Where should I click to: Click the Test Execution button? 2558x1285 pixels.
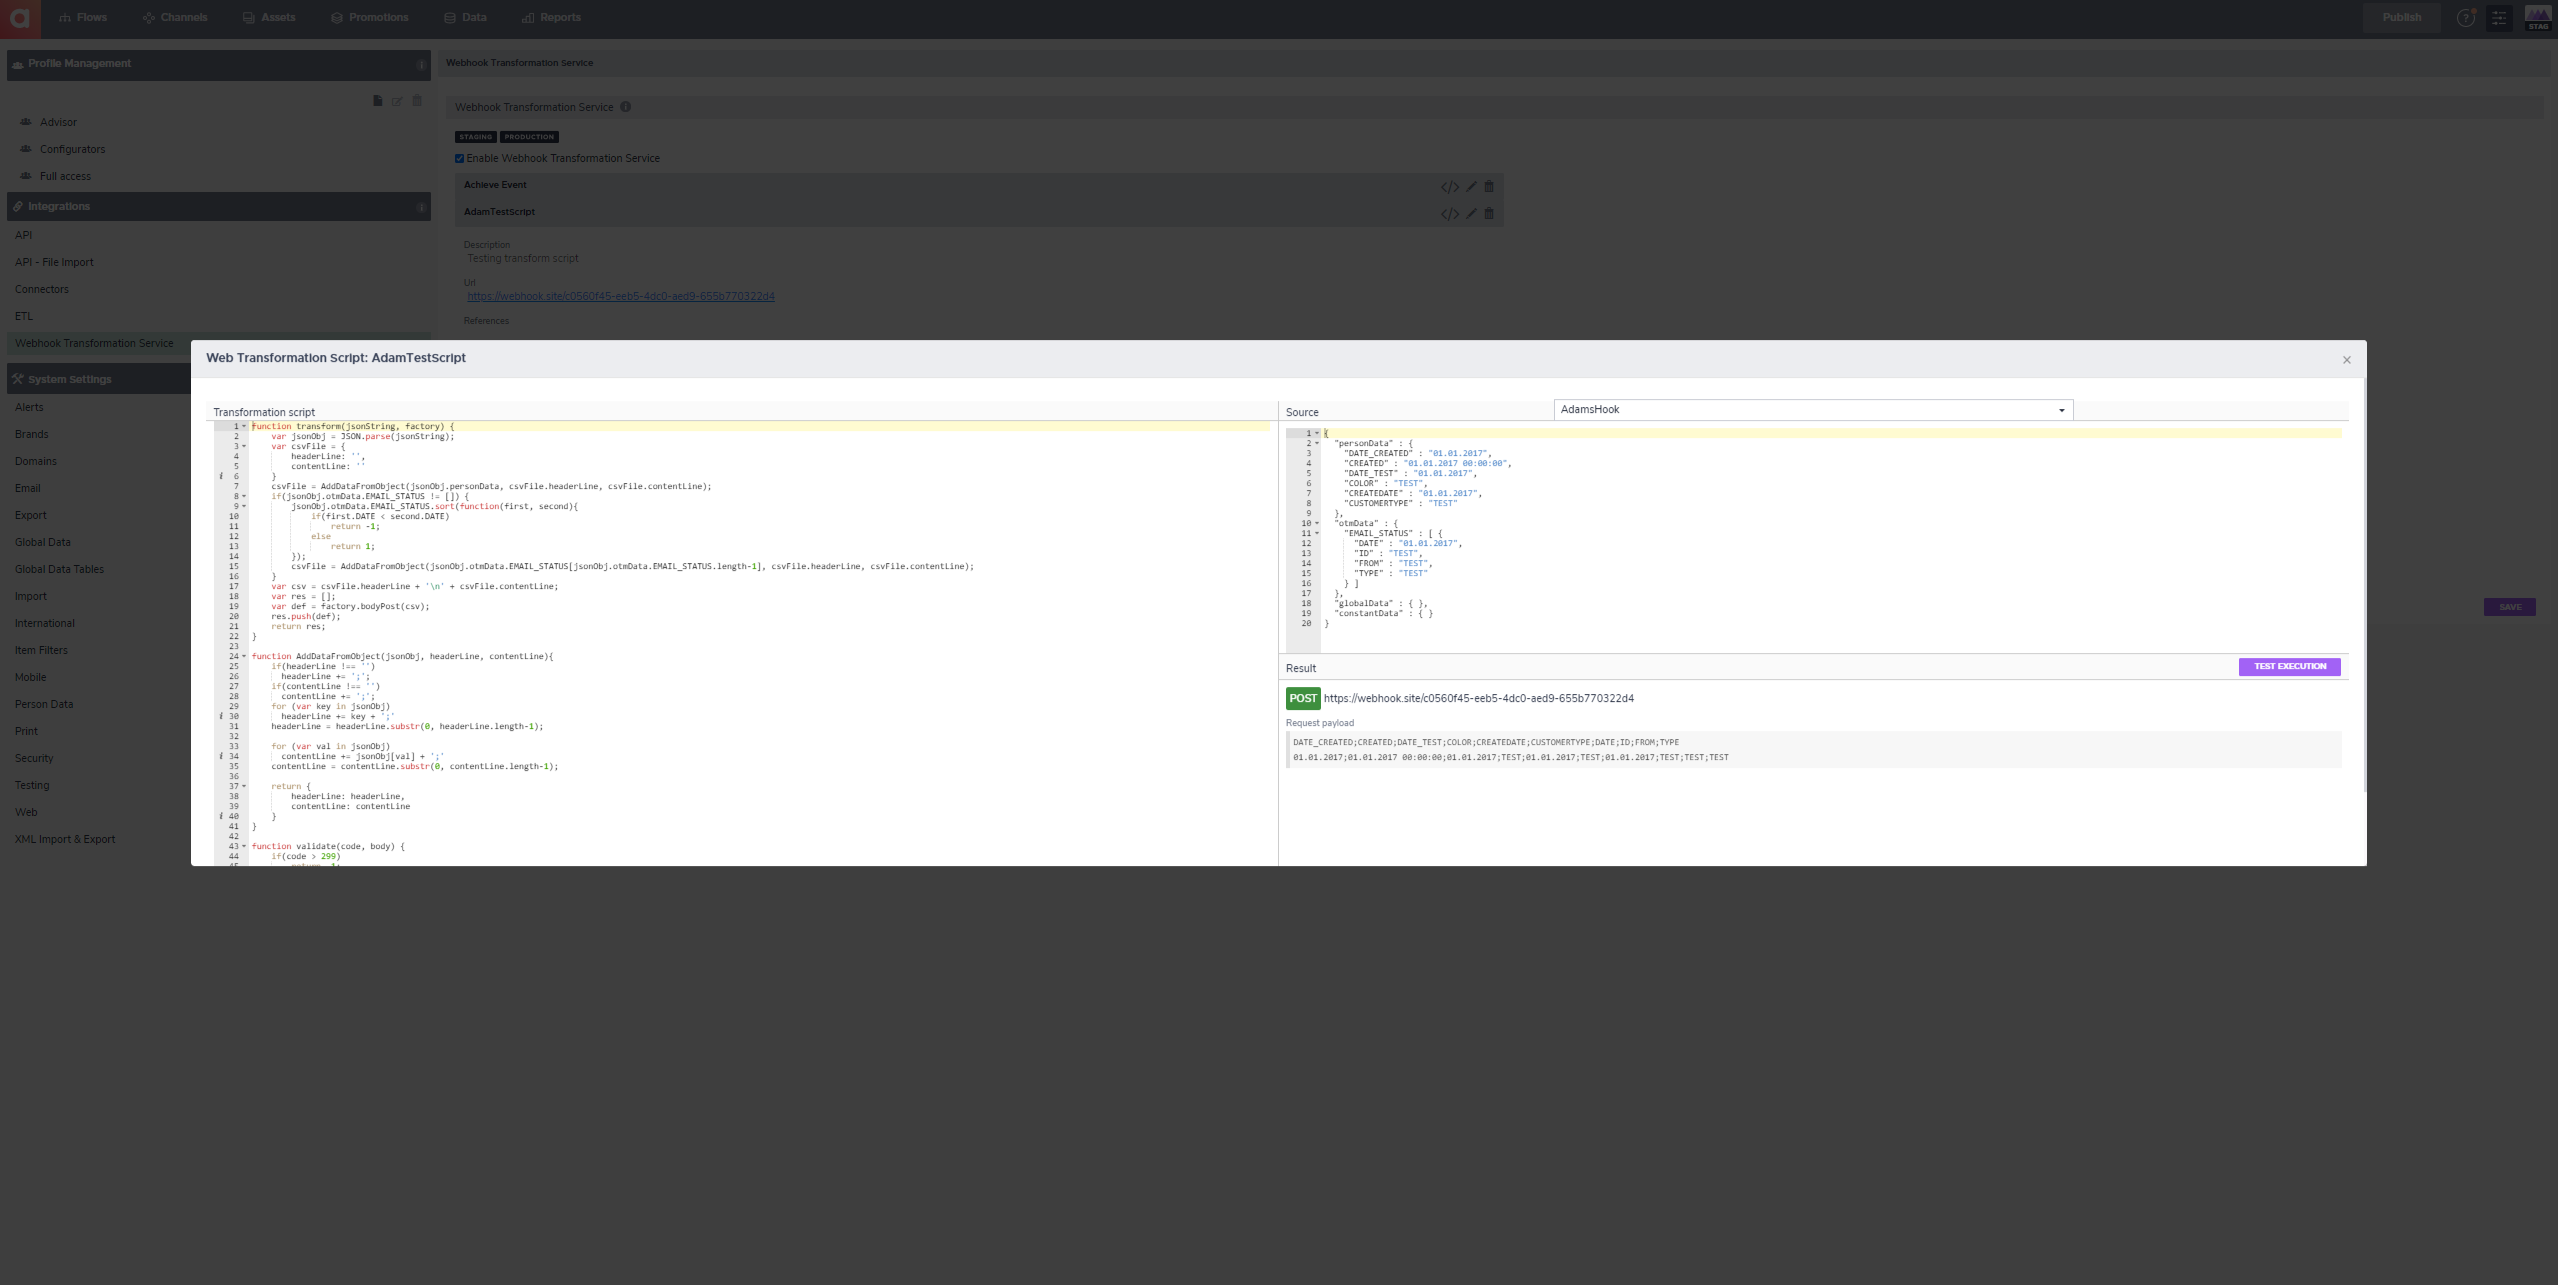click(x=2289, y=667)
